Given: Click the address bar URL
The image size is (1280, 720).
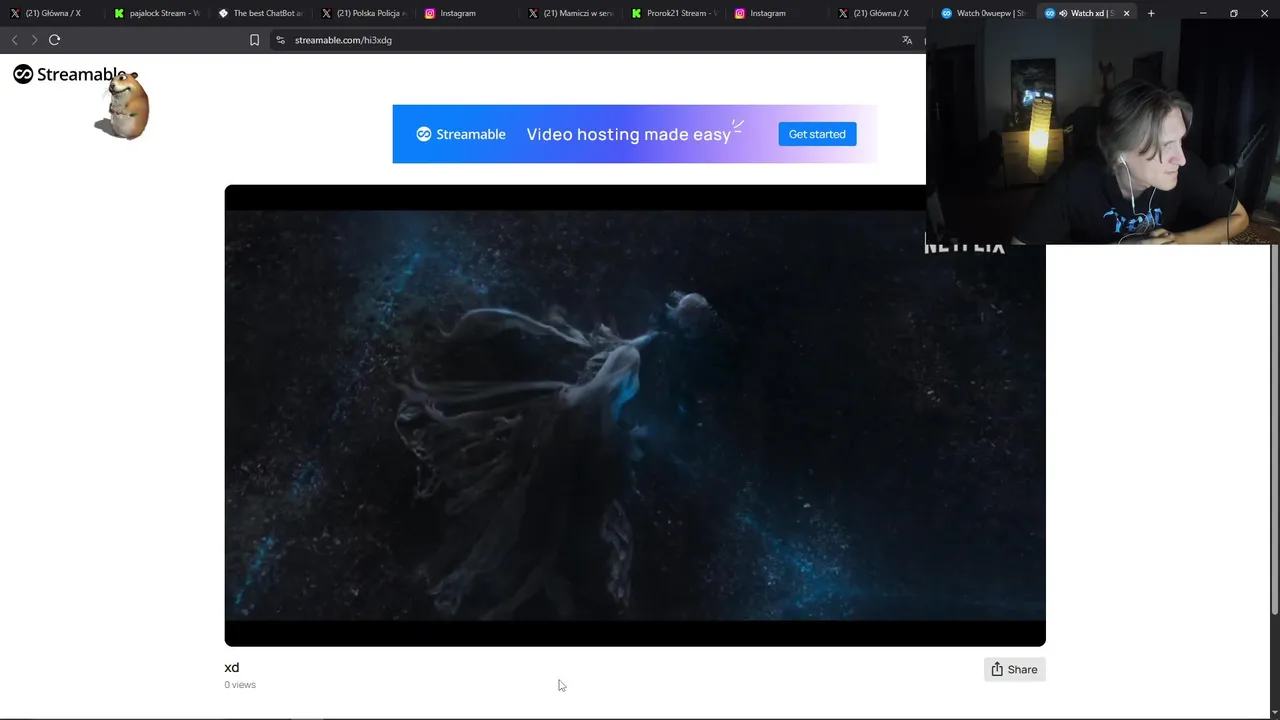Looking at the screenshot, I should [343, 40].
